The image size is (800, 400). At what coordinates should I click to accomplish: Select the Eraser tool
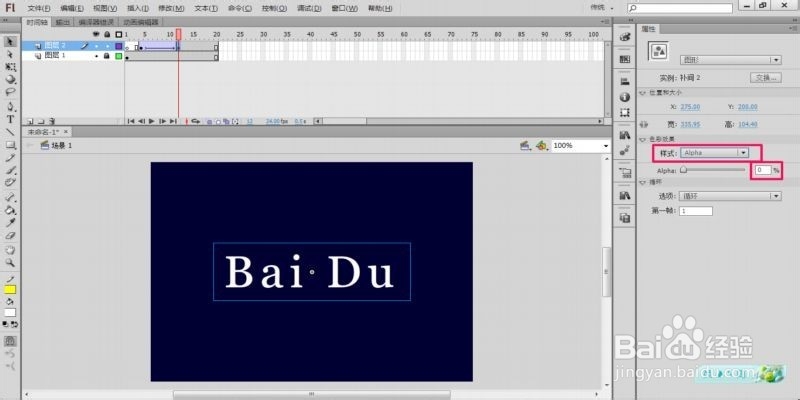click(10, 236)
